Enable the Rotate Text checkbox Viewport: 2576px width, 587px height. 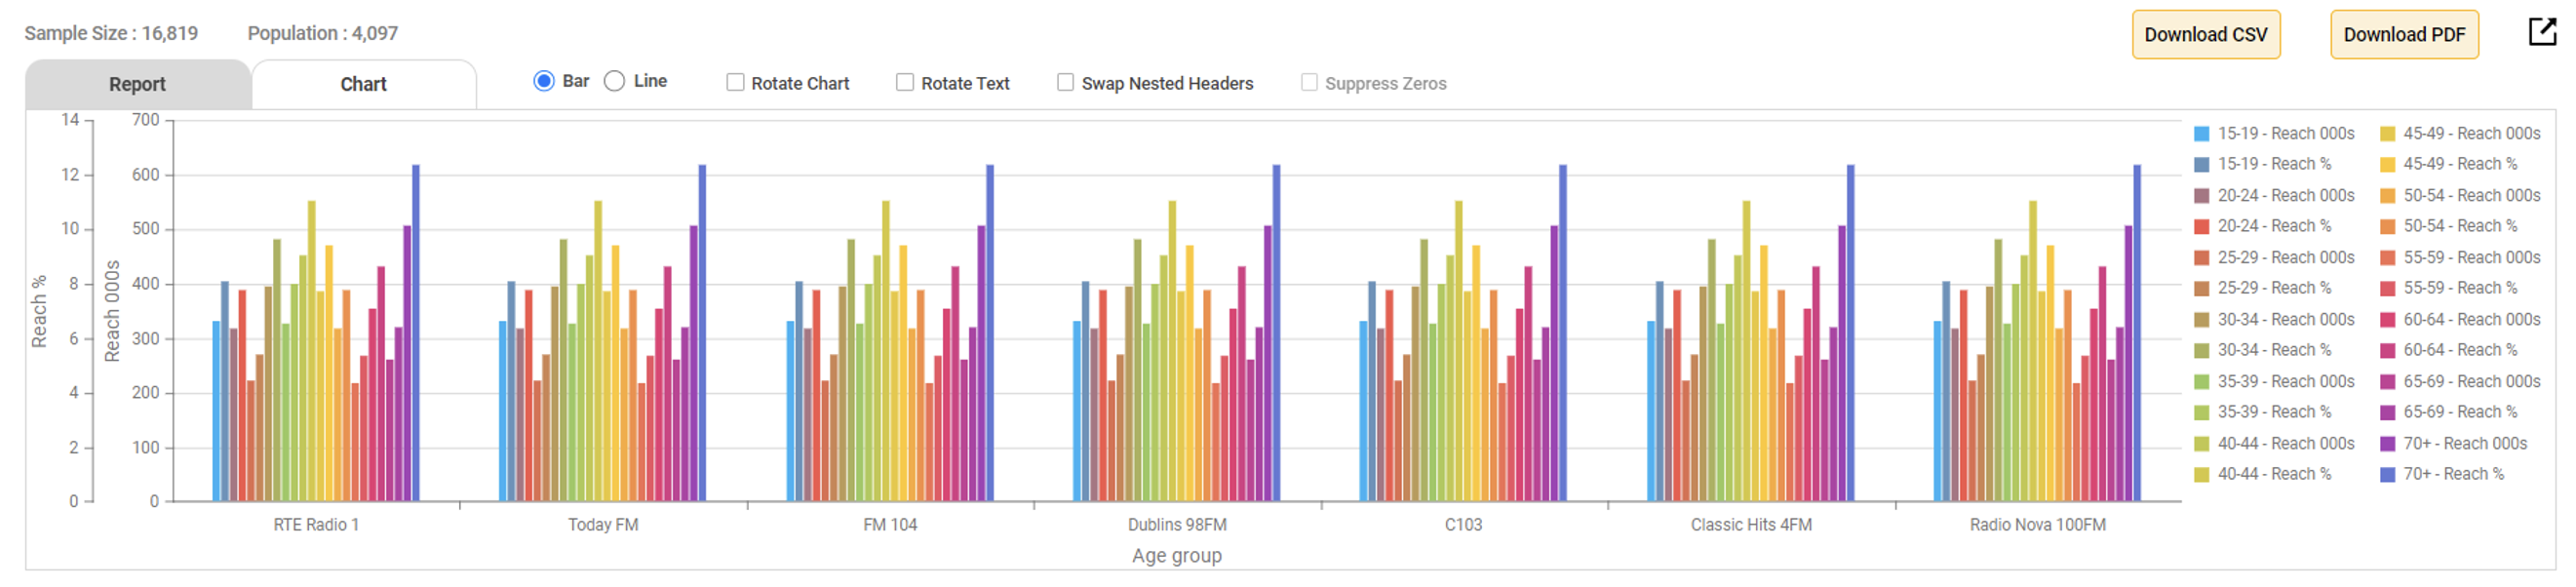(905, 82)
